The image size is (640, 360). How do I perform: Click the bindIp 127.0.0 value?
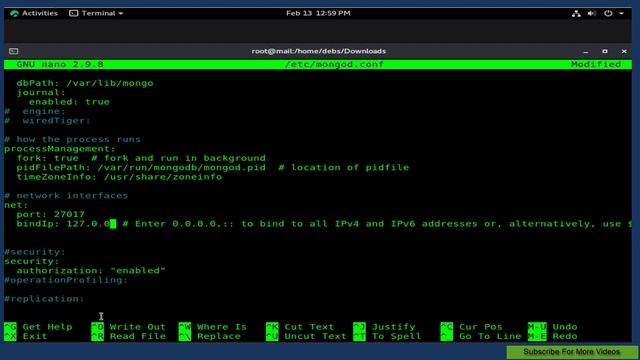coord(88,224)
